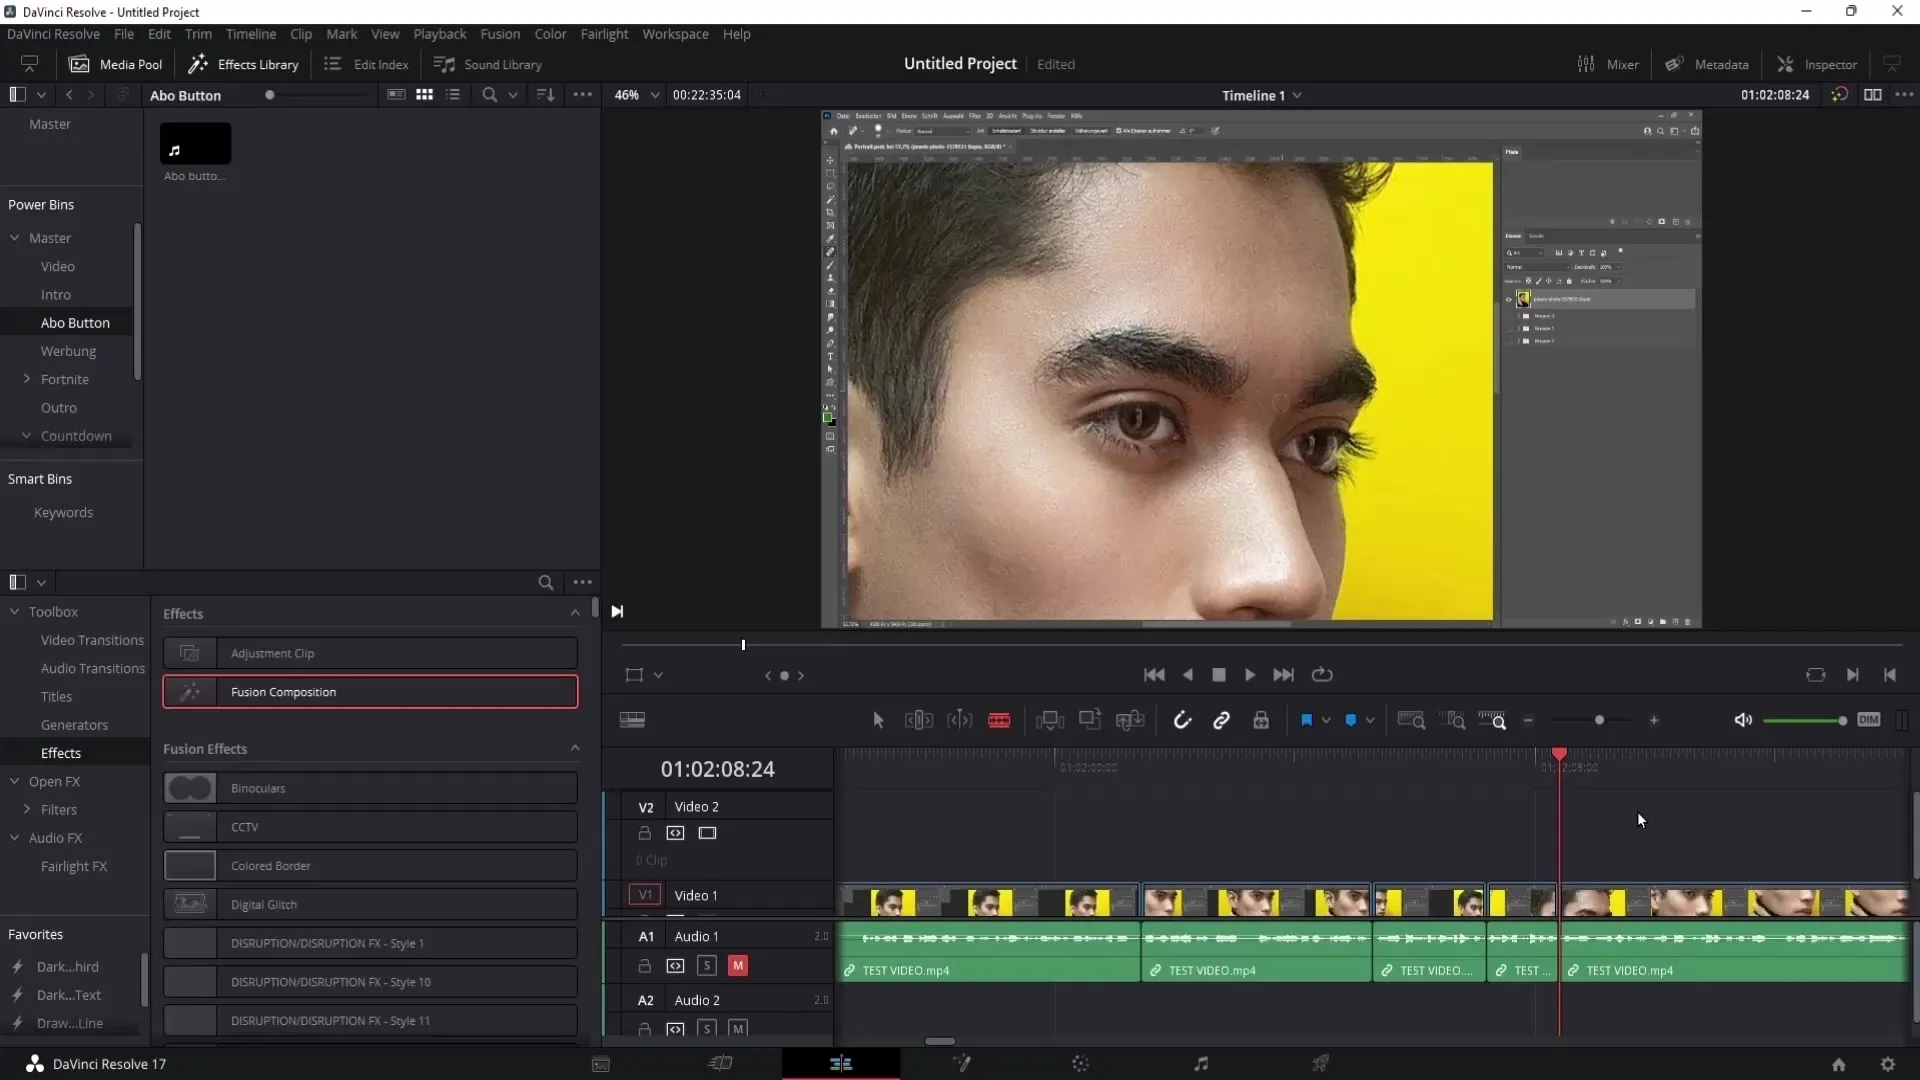This screenshot has width=1920, height=1080.
Task: Click the Ripple Edit tool icon
Action: 918,719
